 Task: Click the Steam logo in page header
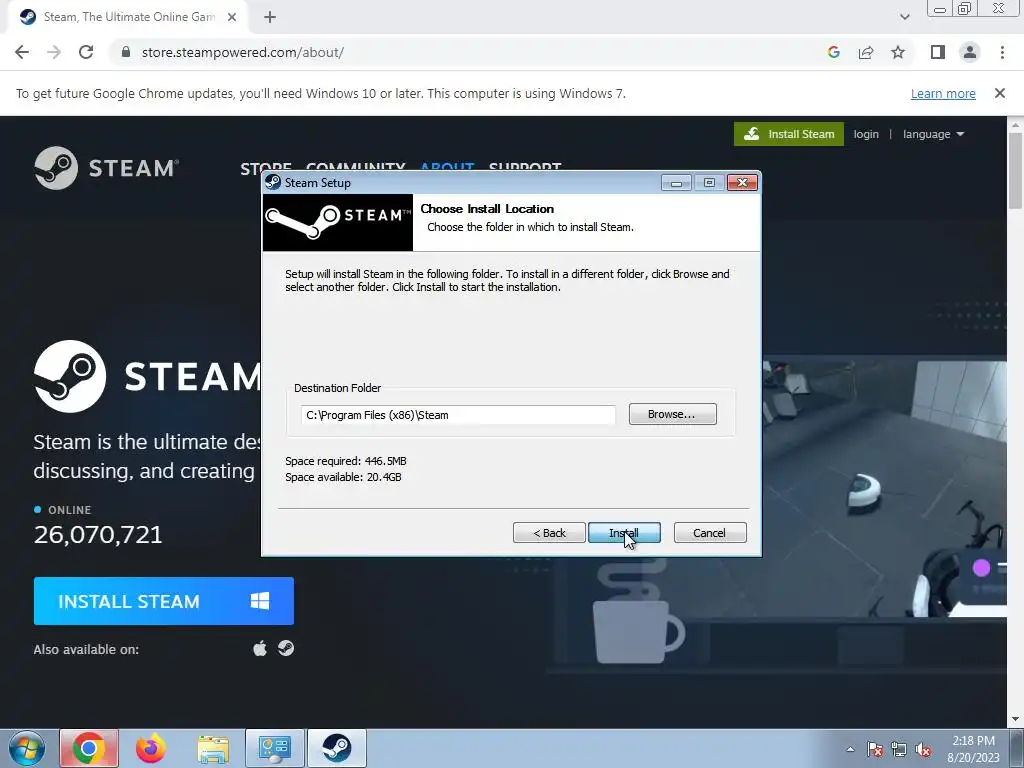(x=106, y=168)
